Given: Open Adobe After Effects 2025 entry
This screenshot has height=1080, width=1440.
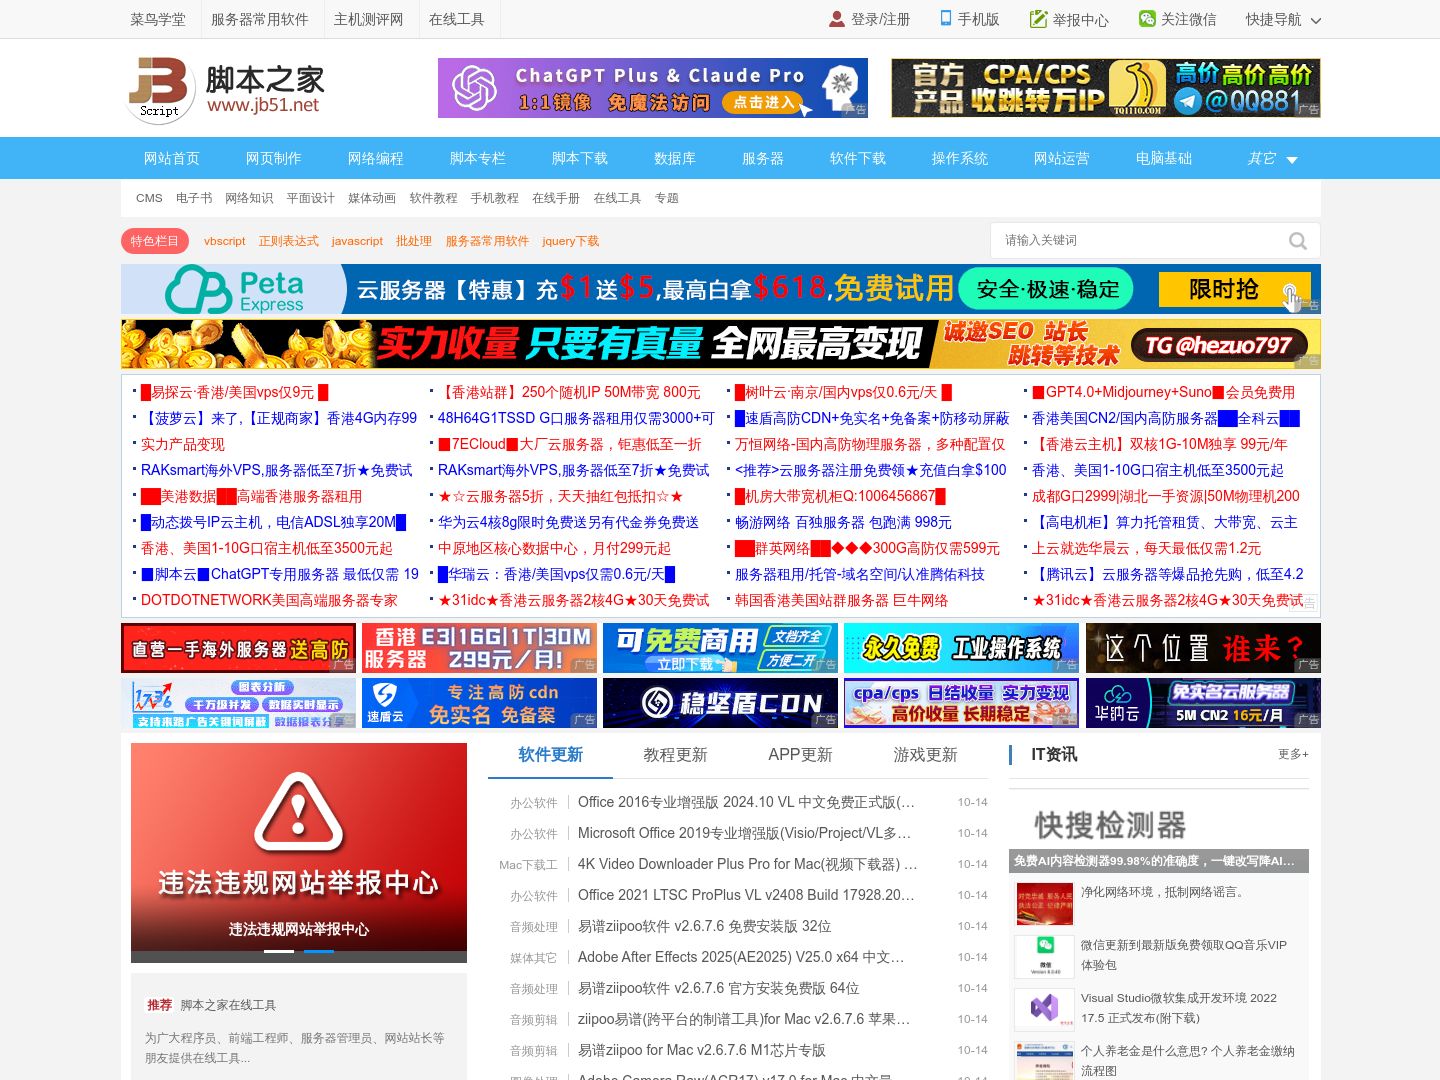Looking at the screenshot, I should click(741, 957).
